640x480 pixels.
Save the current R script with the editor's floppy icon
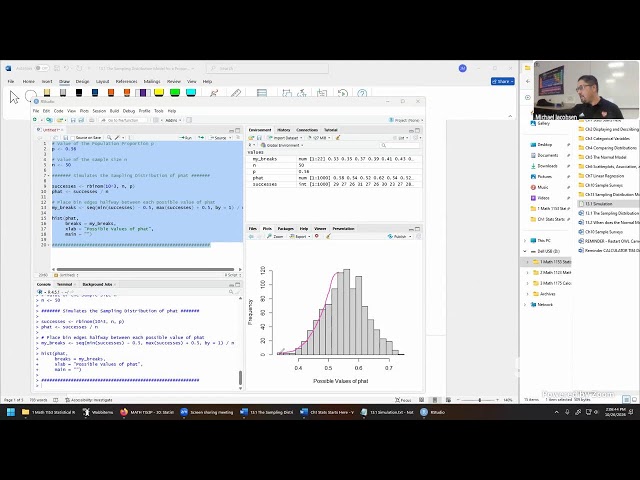(x=65, y=138)
